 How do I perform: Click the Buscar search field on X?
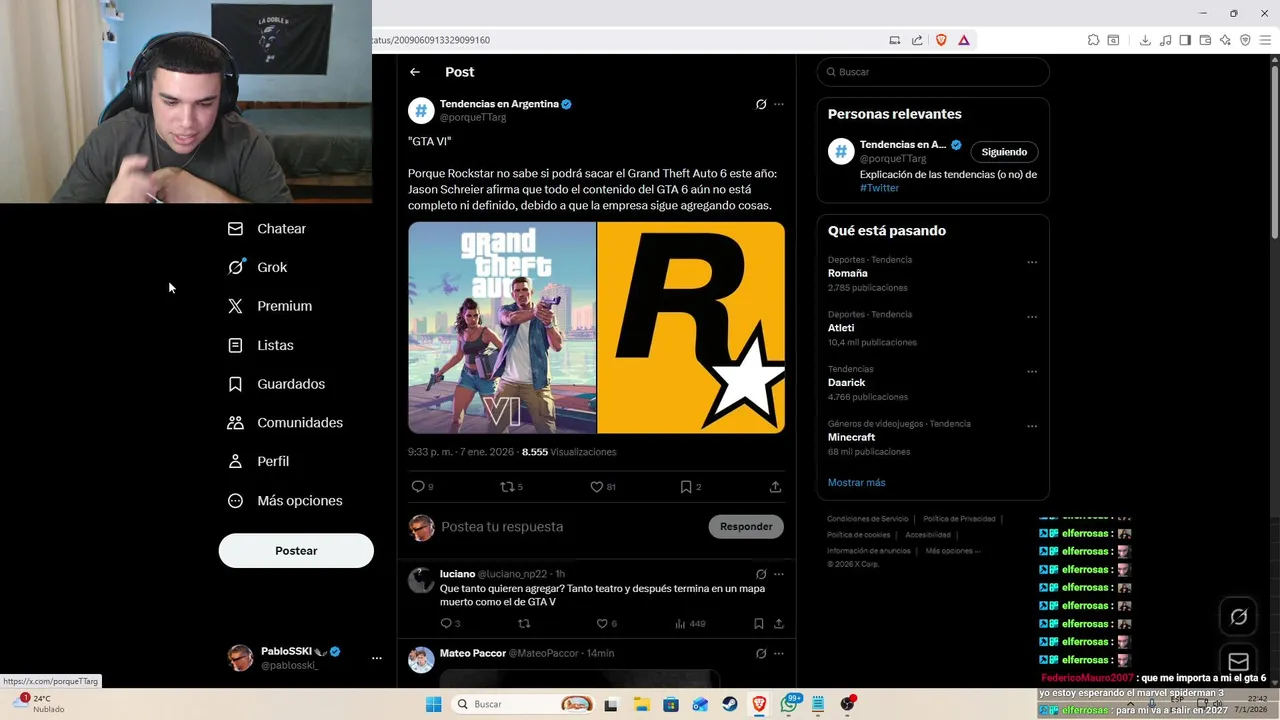pos(933,72)
